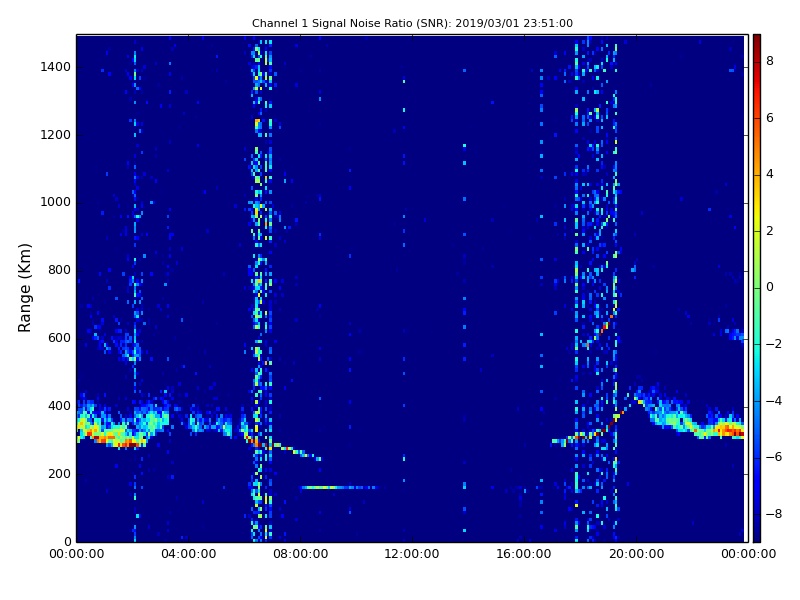Click the dark blue bottom of the colorbar
800x600 pixels.
pyautogui.click(x=756, y=537)
